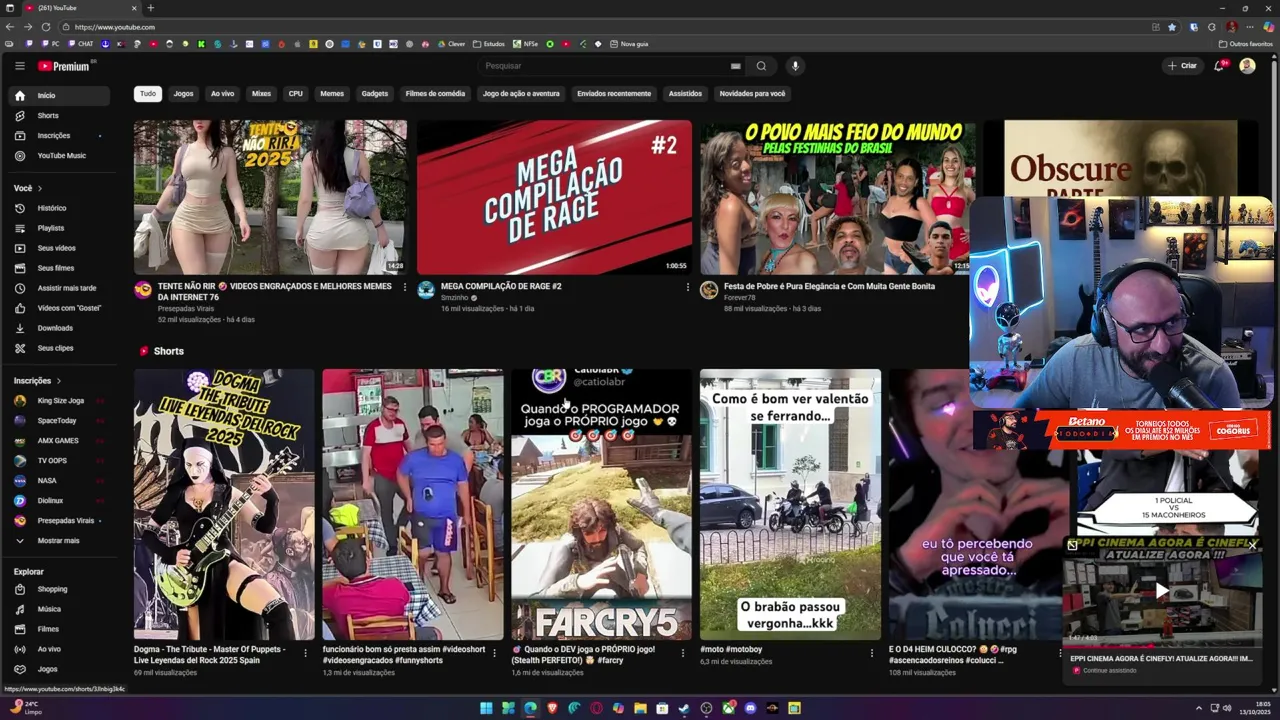Click the search magnifier button
This screenshot has width=1280, height=720.
click(761, 66)
